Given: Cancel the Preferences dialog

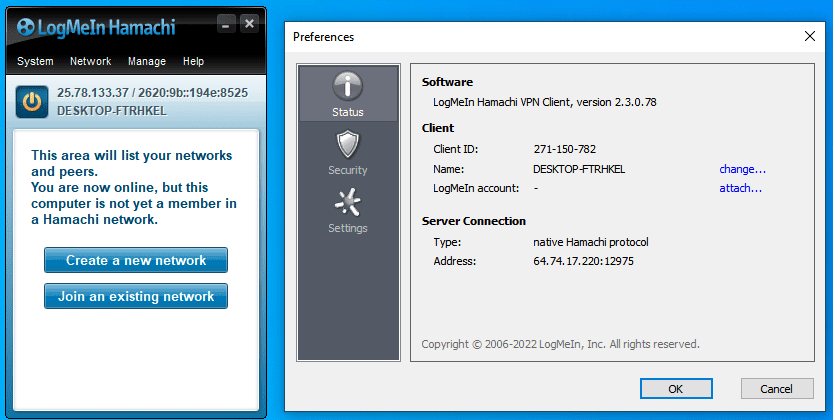Looking at the screenshot, I should [x=777, y=389].
